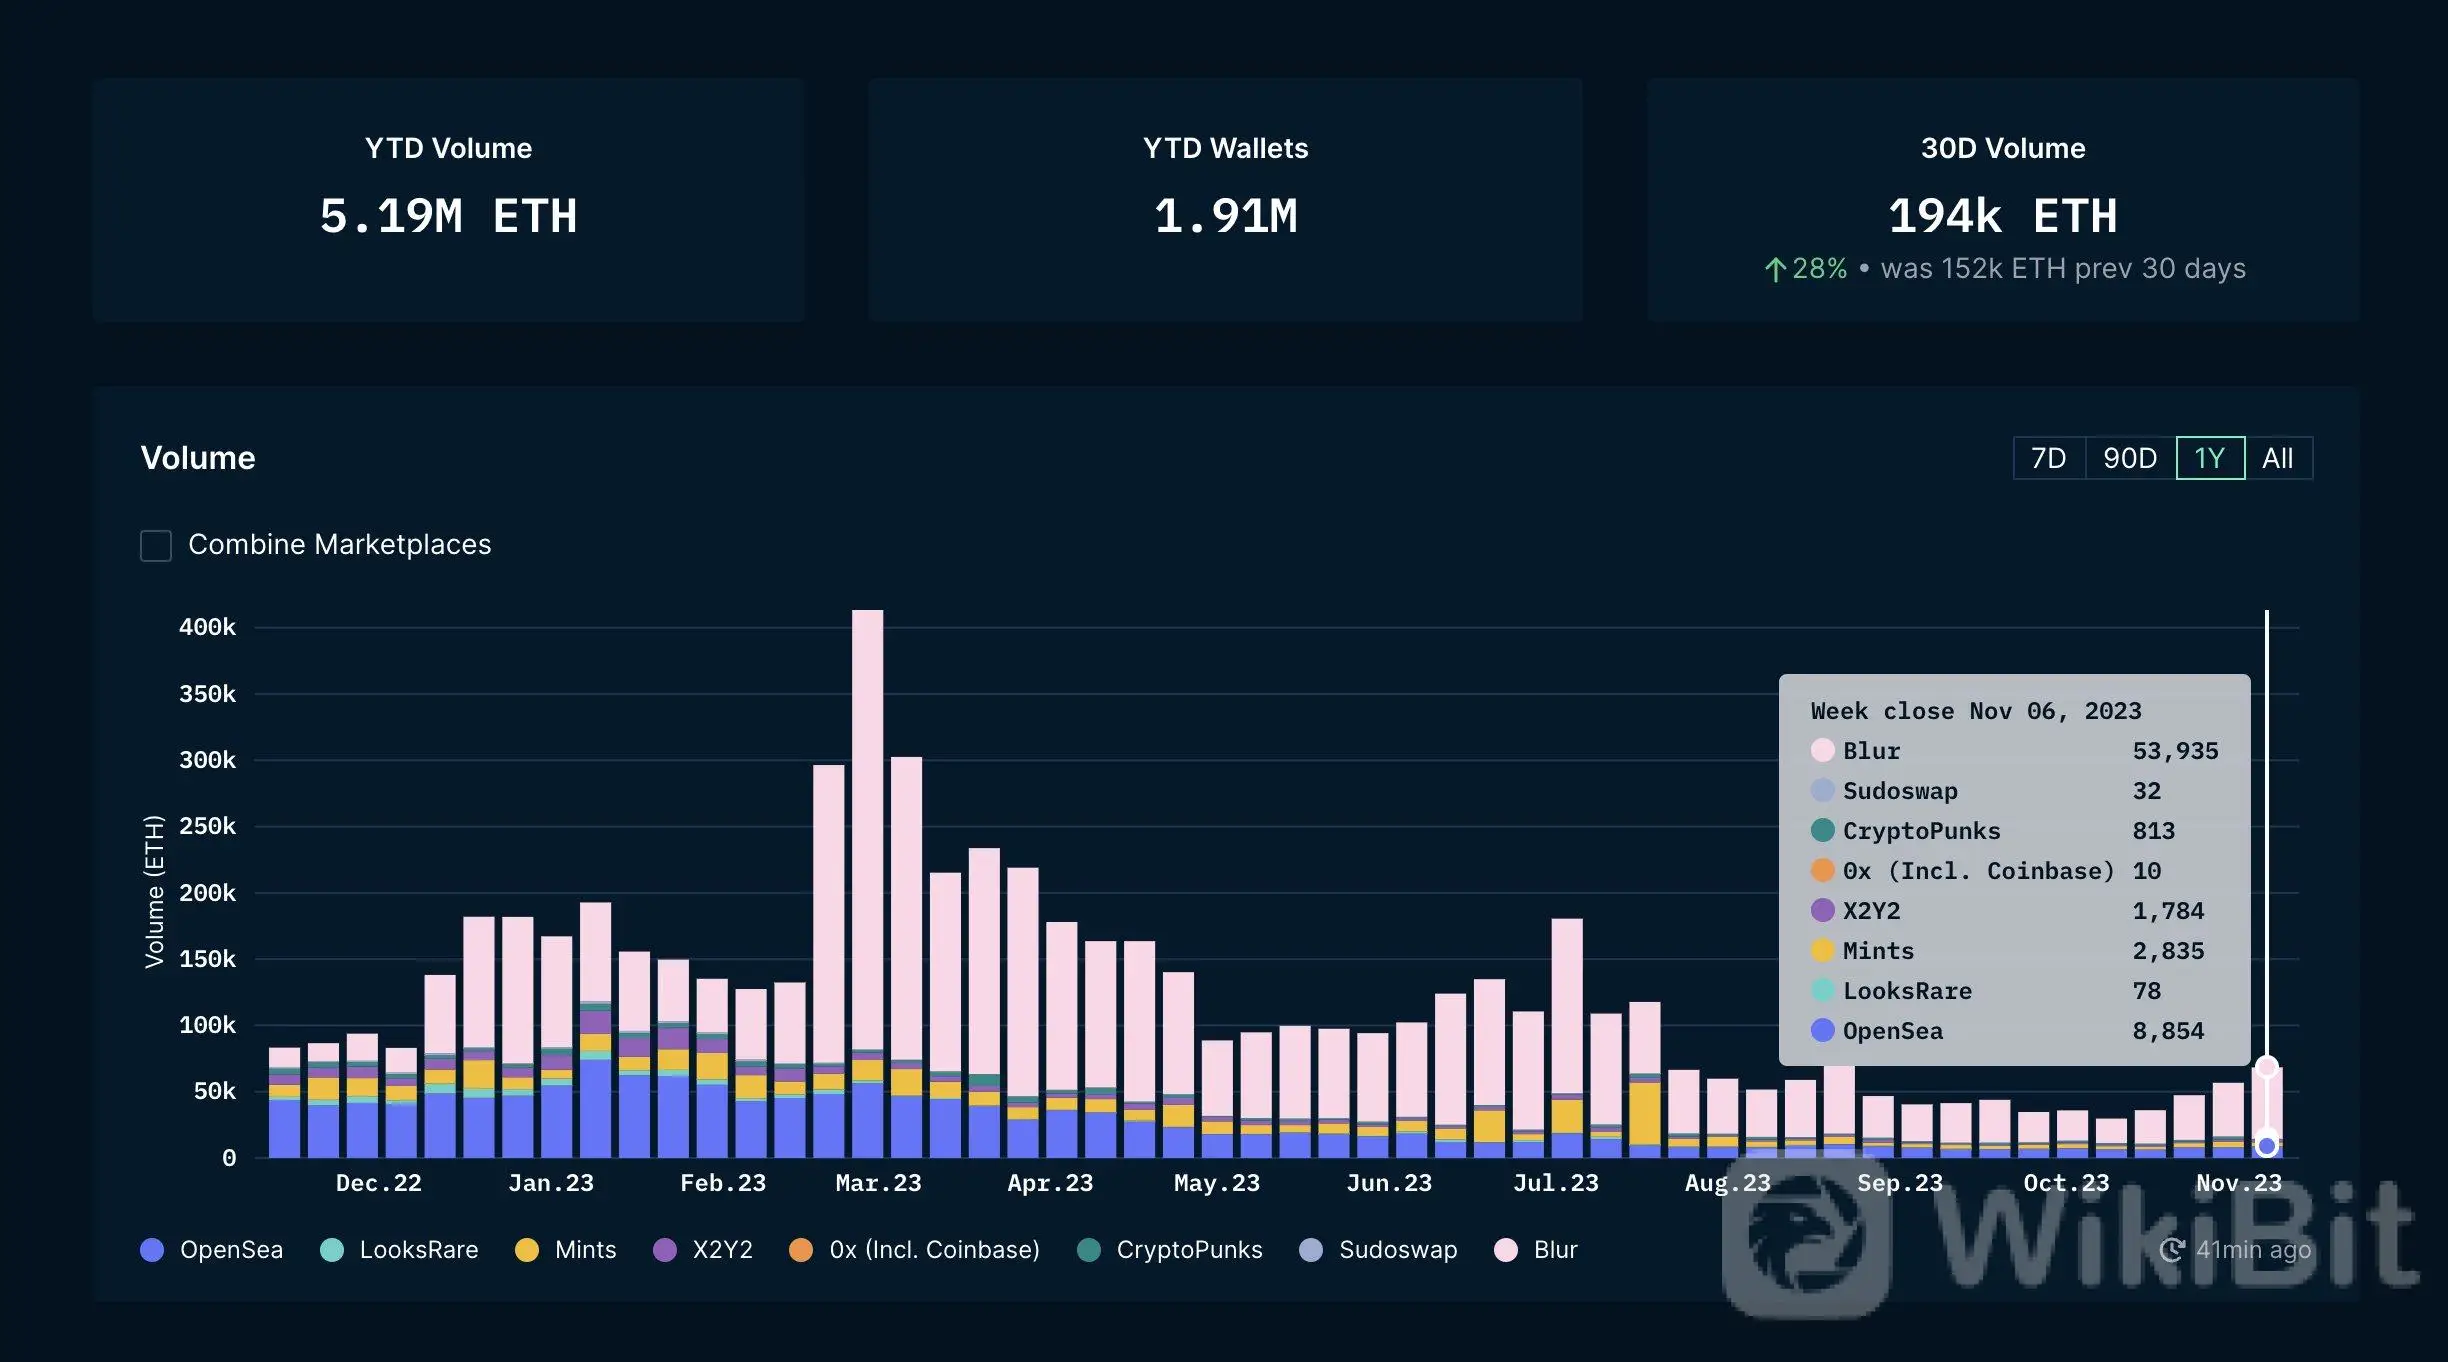Viewport: 2448px width, 1362px height.
Task: Click CryptoPunks teal legend marker
Action: click(1089, 1250)
